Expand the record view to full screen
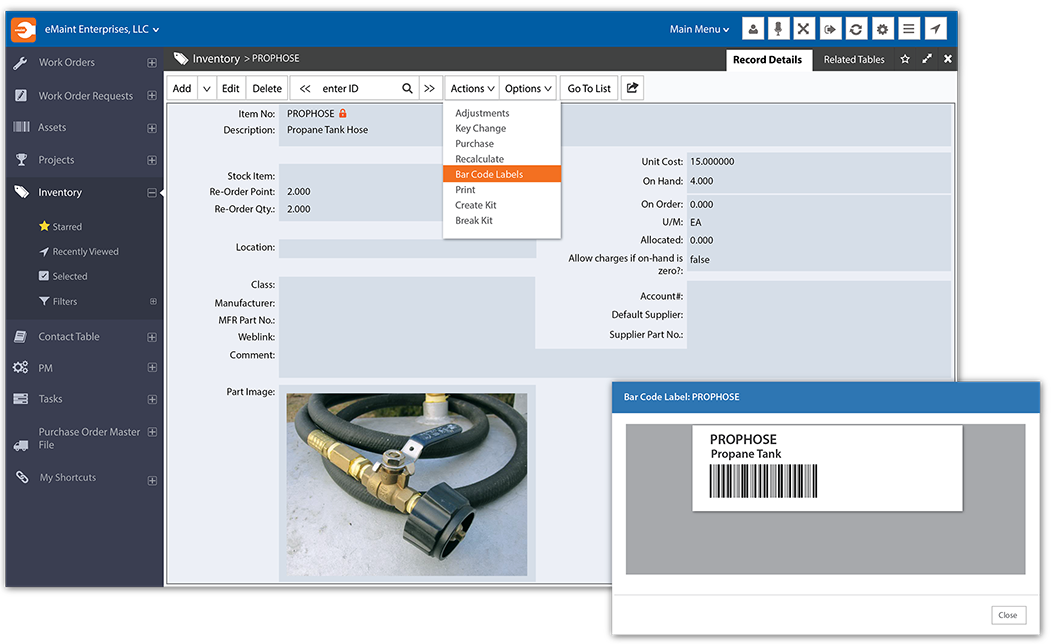The width and height of the screenshot is (1056, 644). [927, 59]
